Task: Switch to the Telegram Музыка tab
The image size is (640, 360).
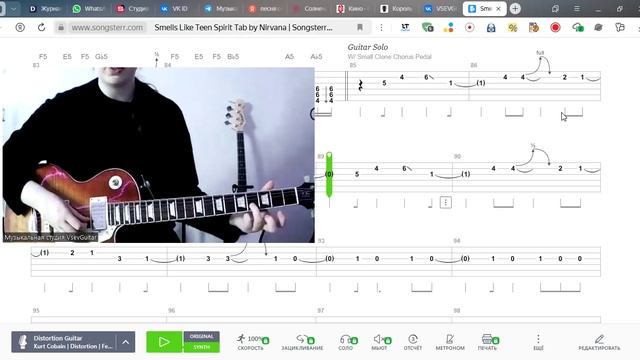Action: point(220,9)
